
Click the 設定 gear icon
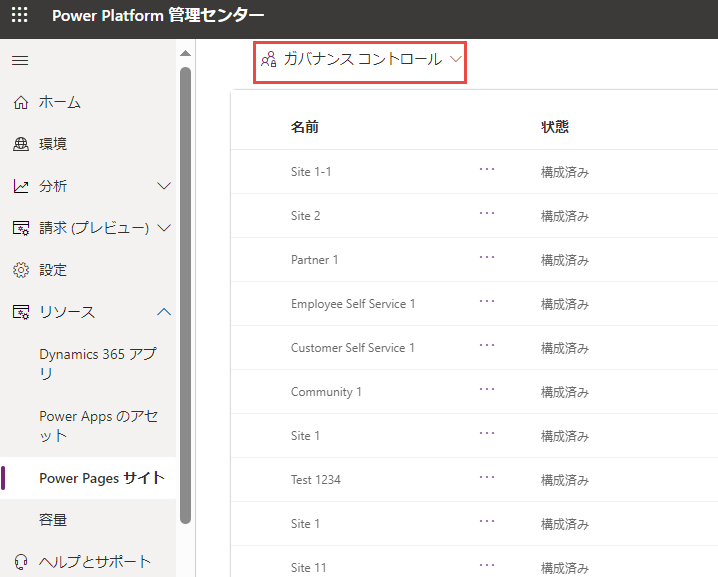tap(21, 270)
